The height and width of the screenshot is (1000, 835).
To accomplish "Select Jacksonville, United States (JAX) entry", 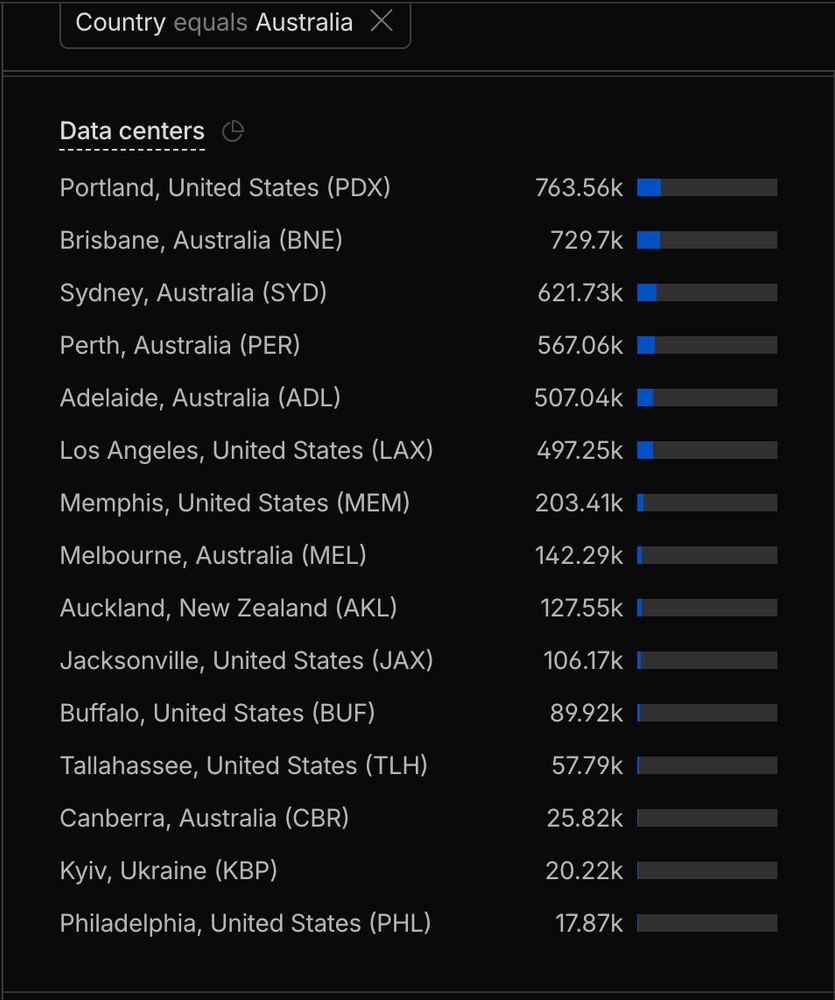I will pos(418,660).
